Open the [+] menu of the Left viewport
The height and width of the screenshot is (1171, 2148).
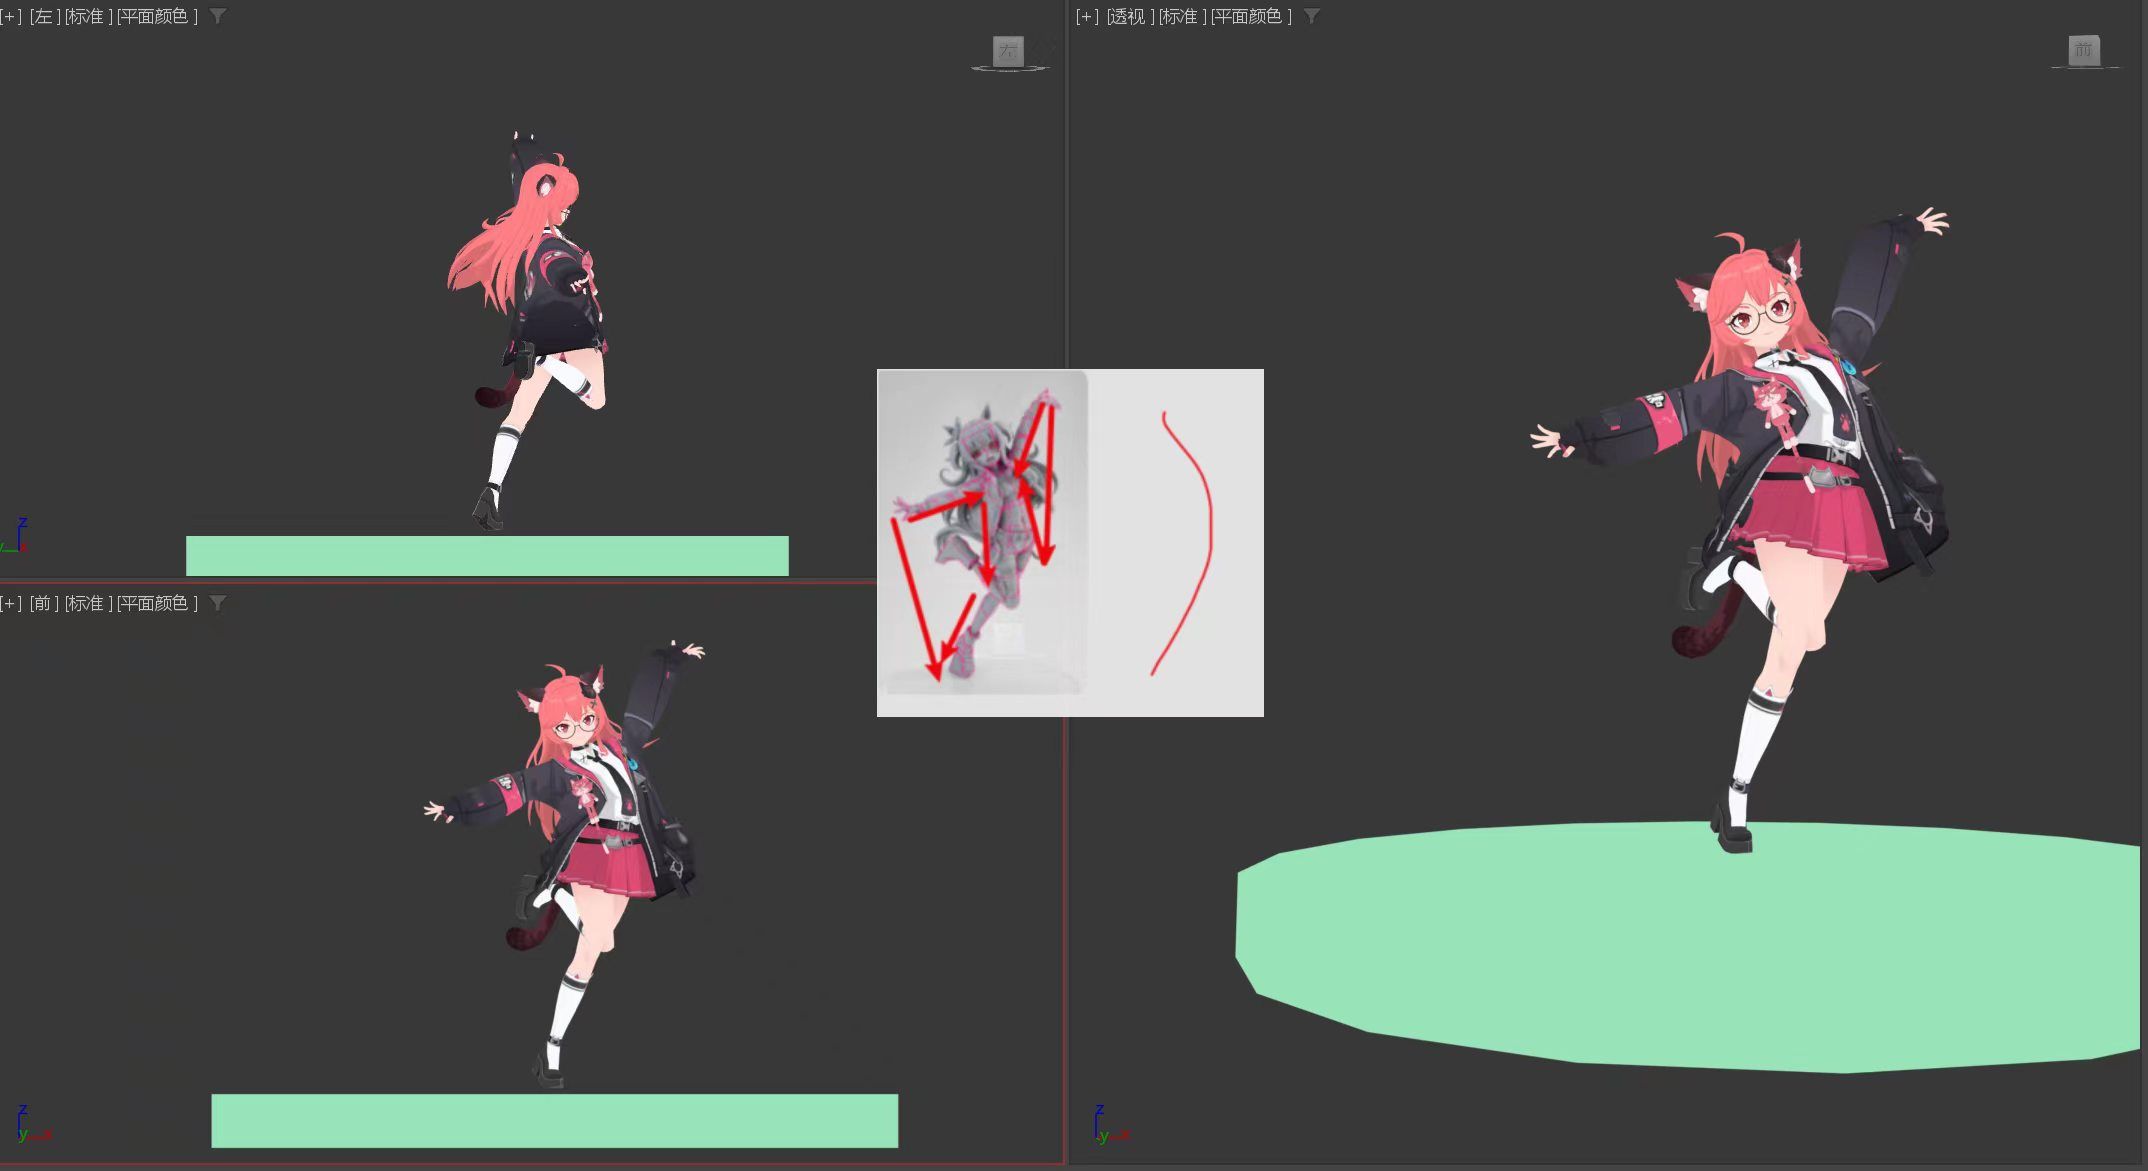pos(11,16)
